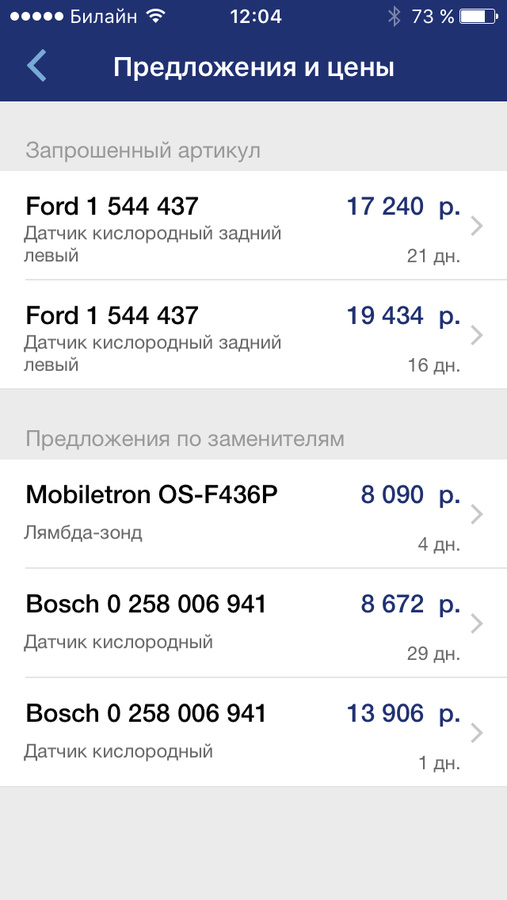Tap the Предложения и цены title
The height and width of the screenshot is (900, 507).
tap(253, 68)
